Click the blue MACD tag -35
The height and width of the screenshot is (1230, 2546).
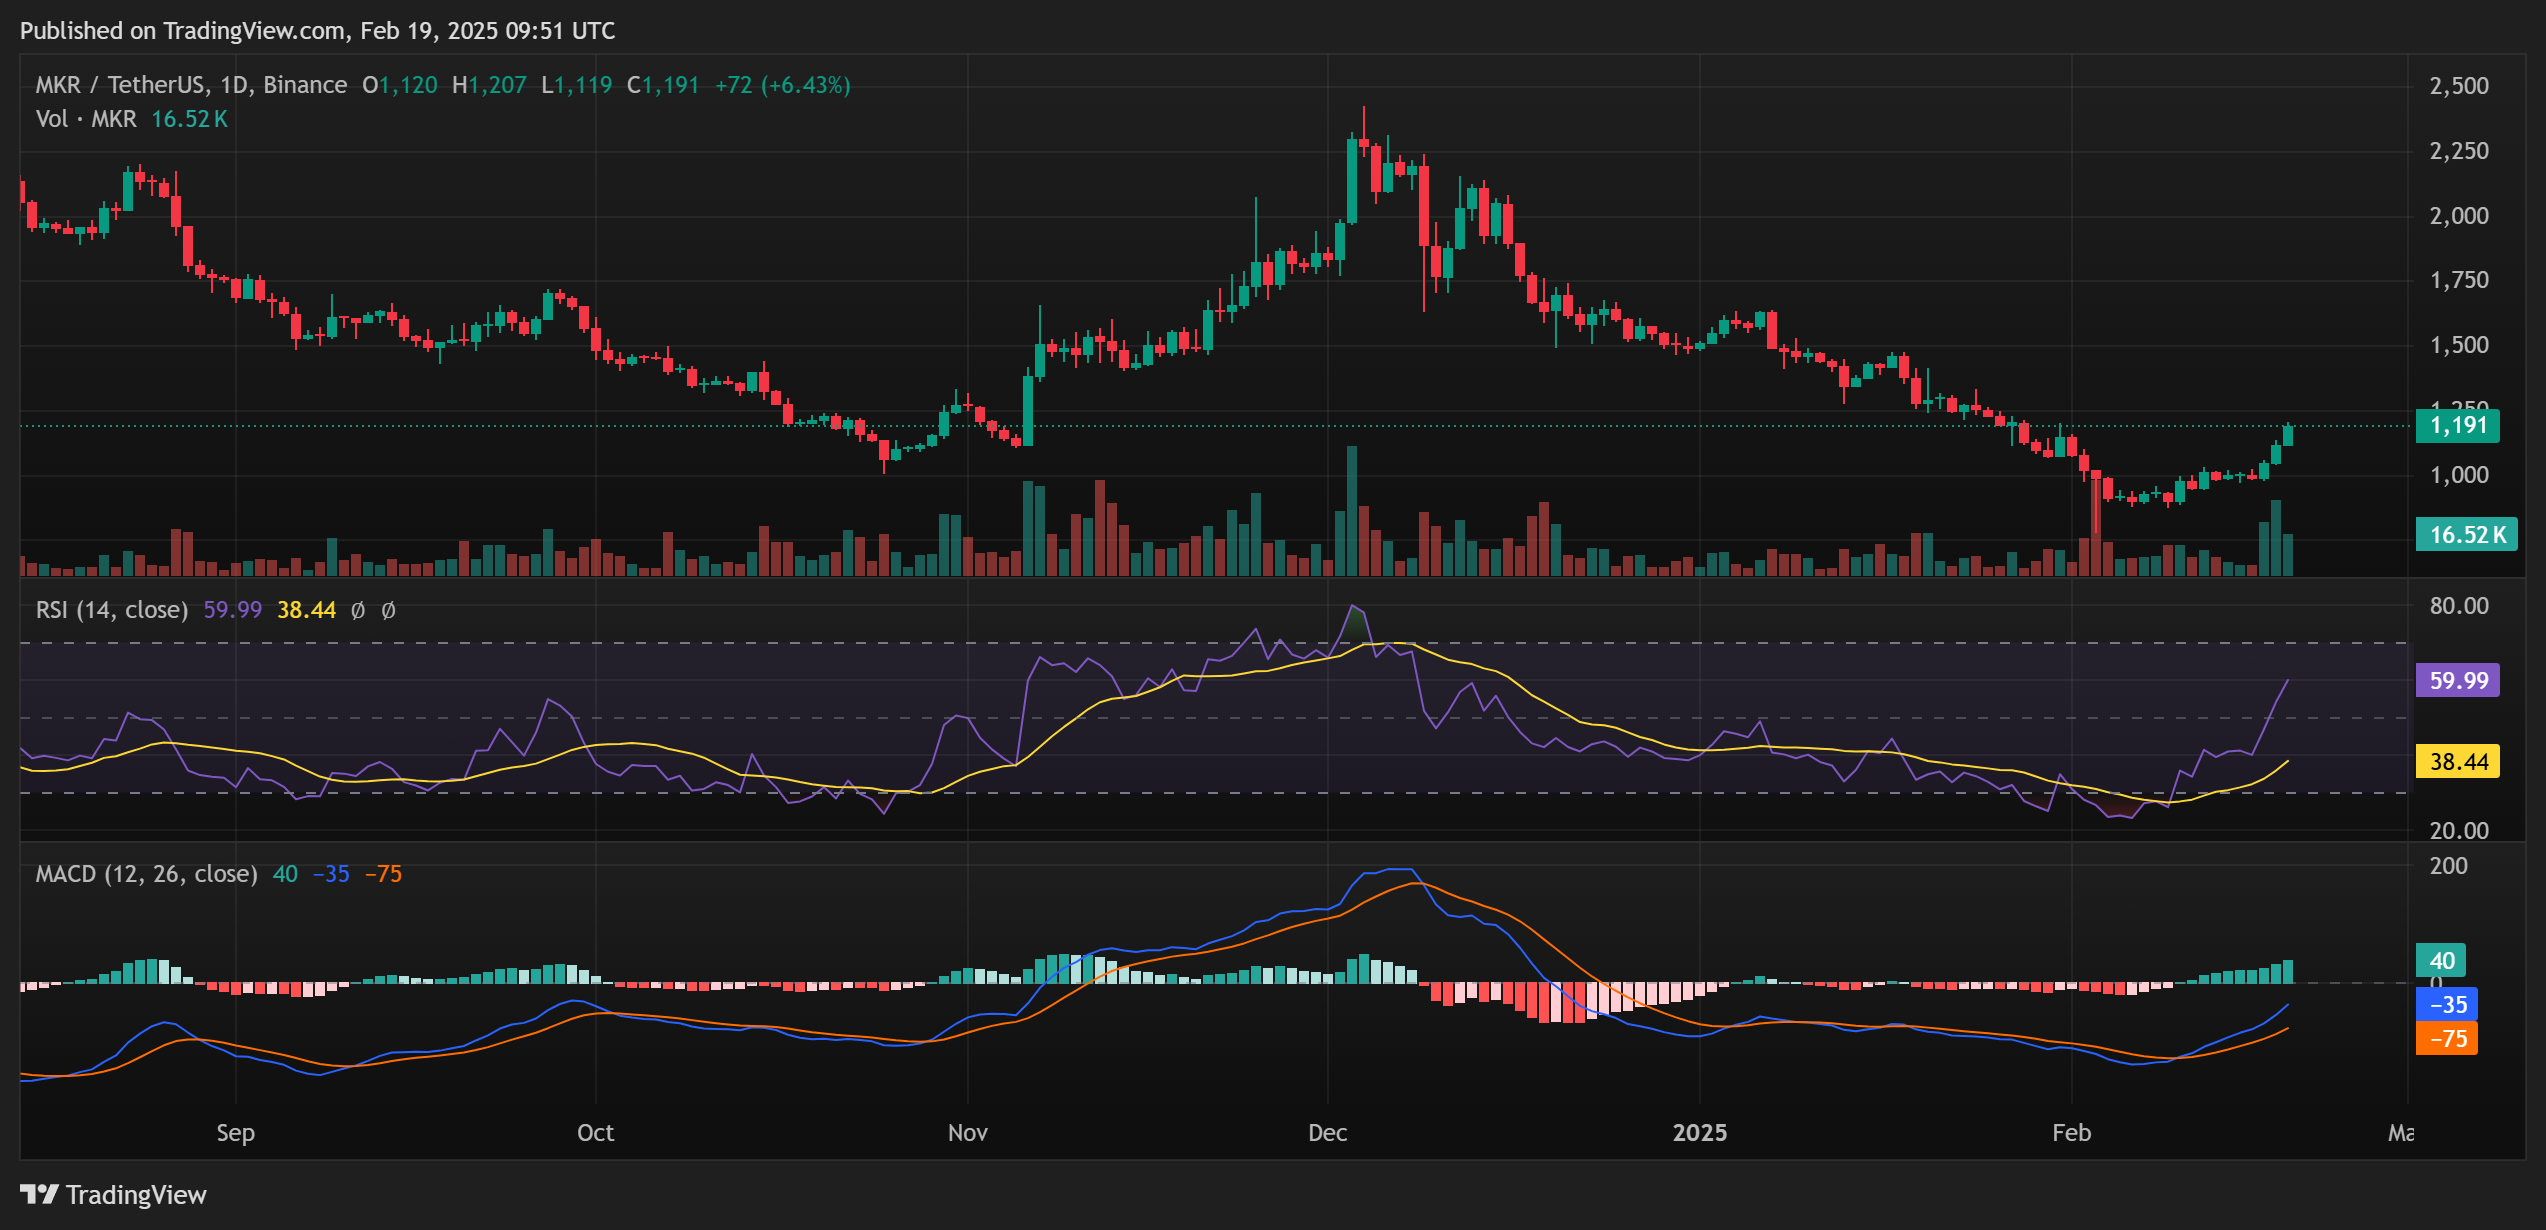pyautogui.click(x=2447, y=1005)
